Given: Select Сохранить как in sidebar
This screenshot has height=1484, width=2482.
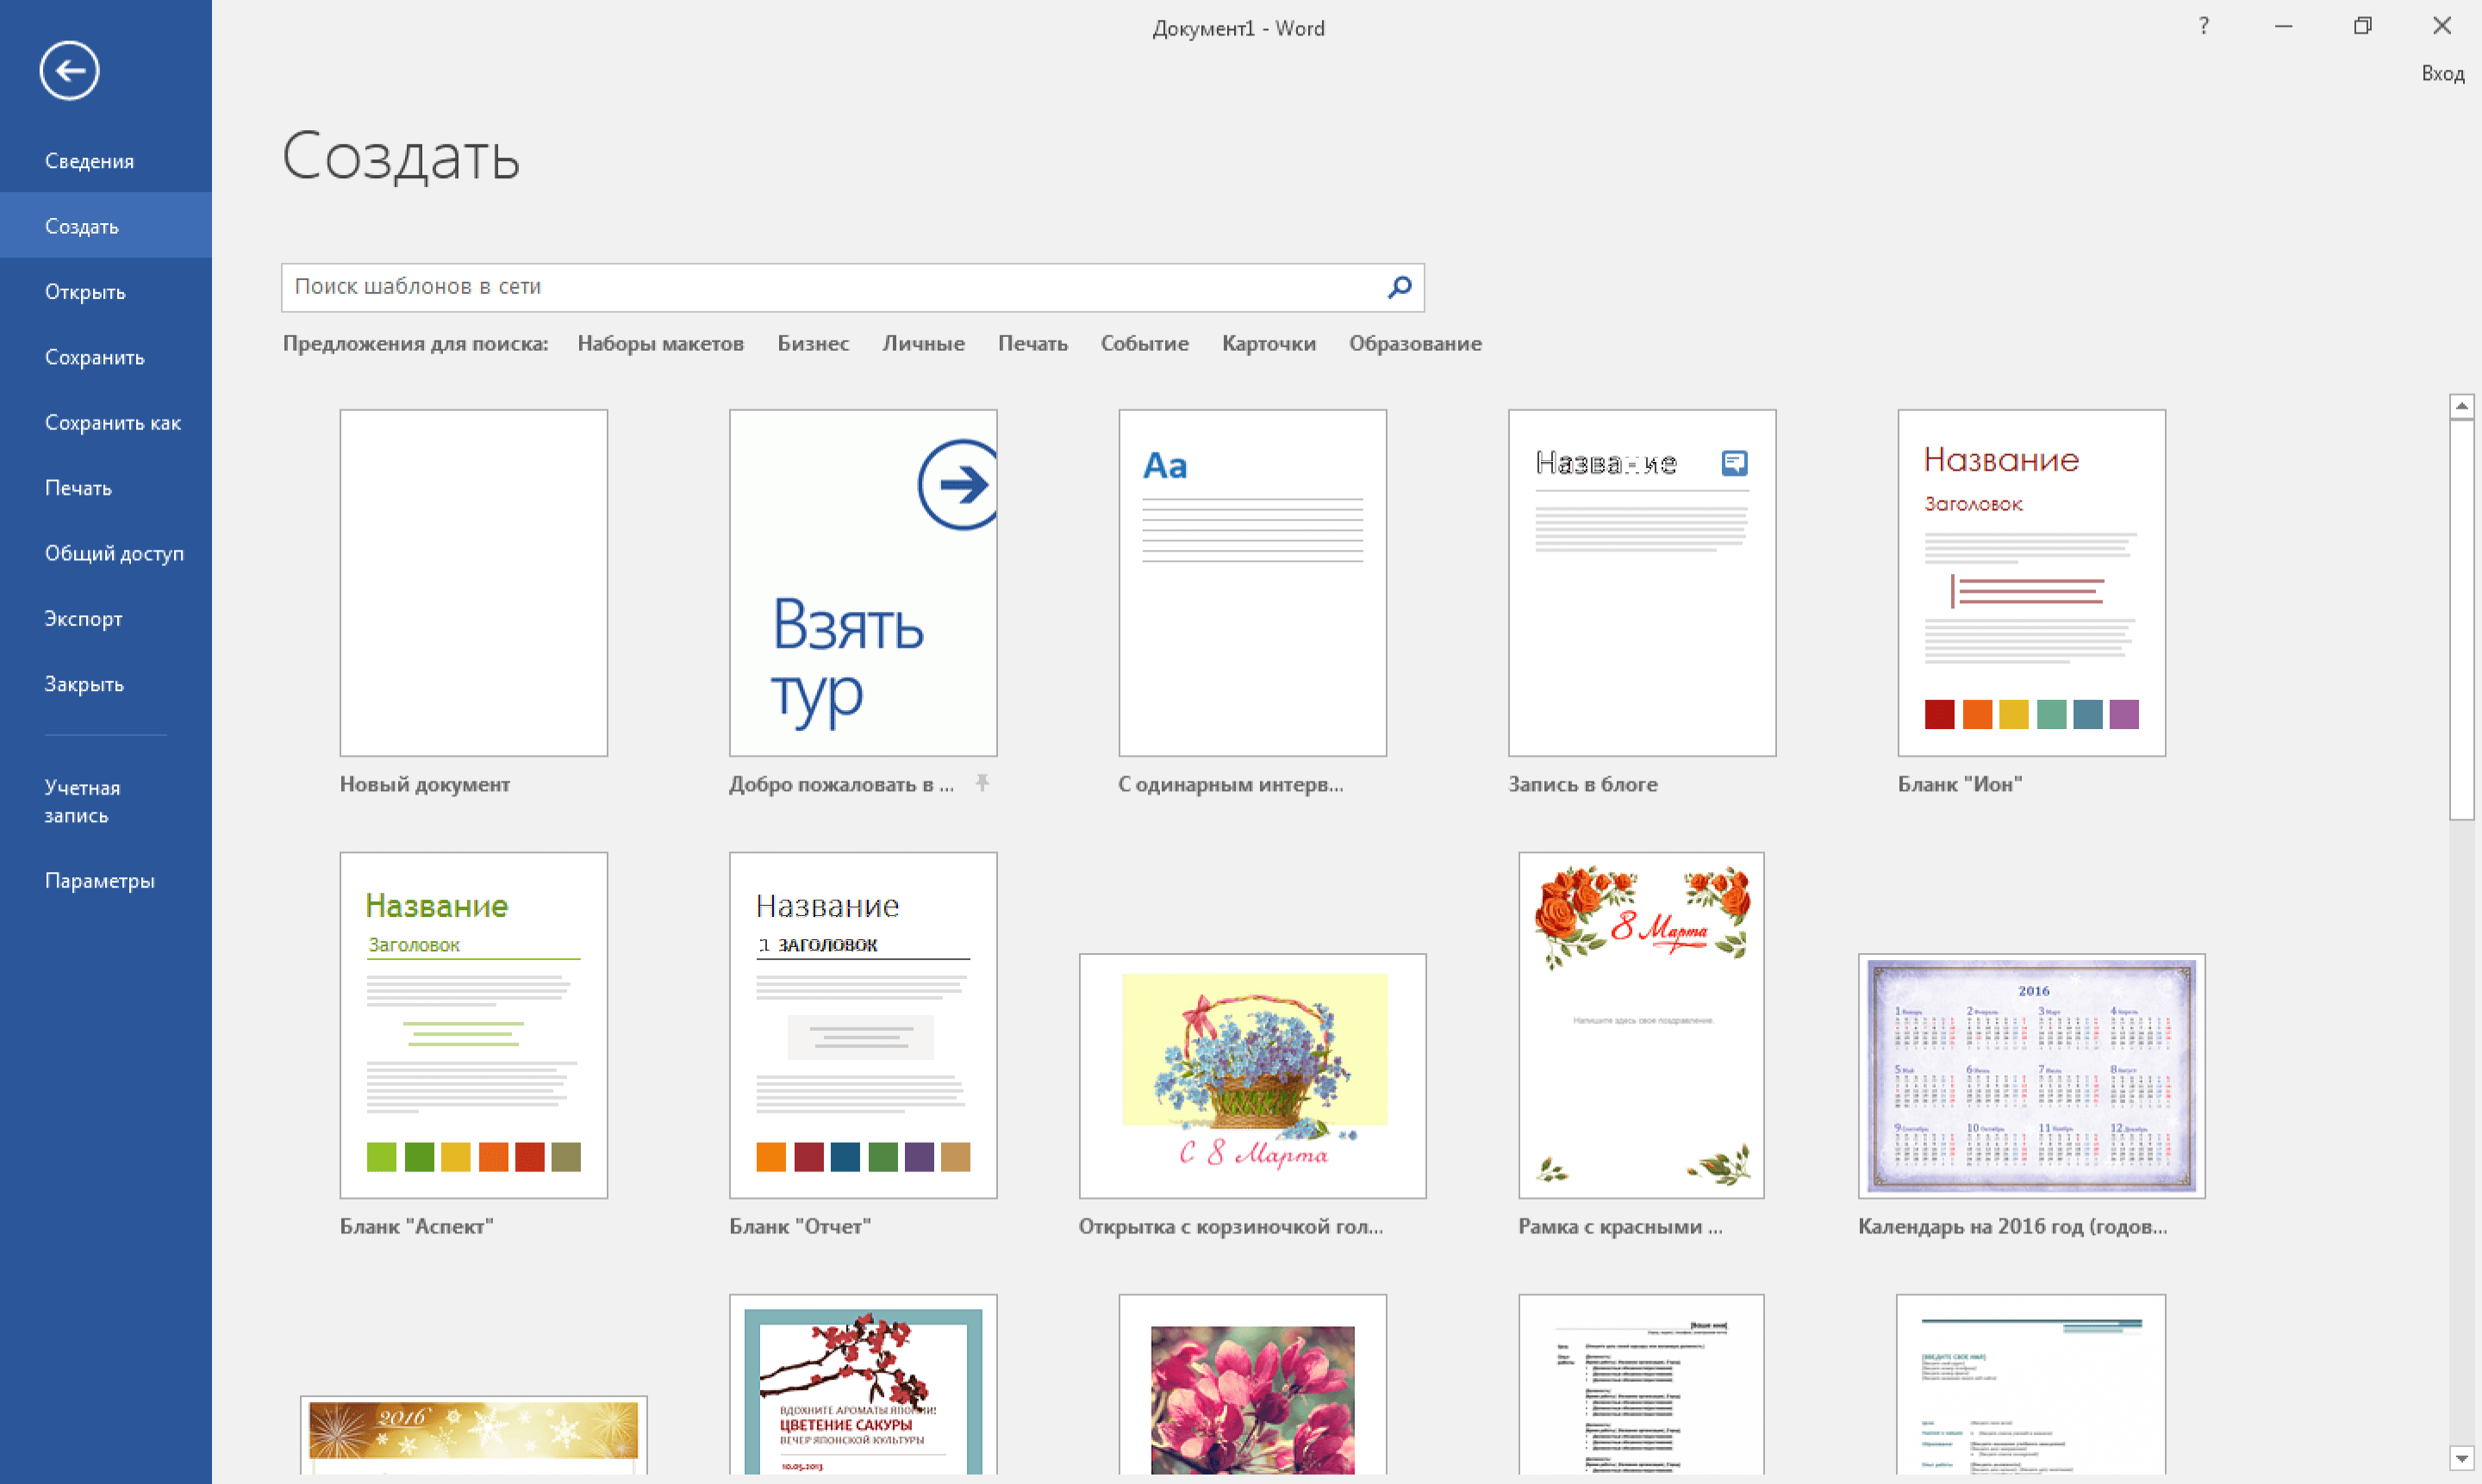Looking at the screenshot, I should [x=112, y=423].
